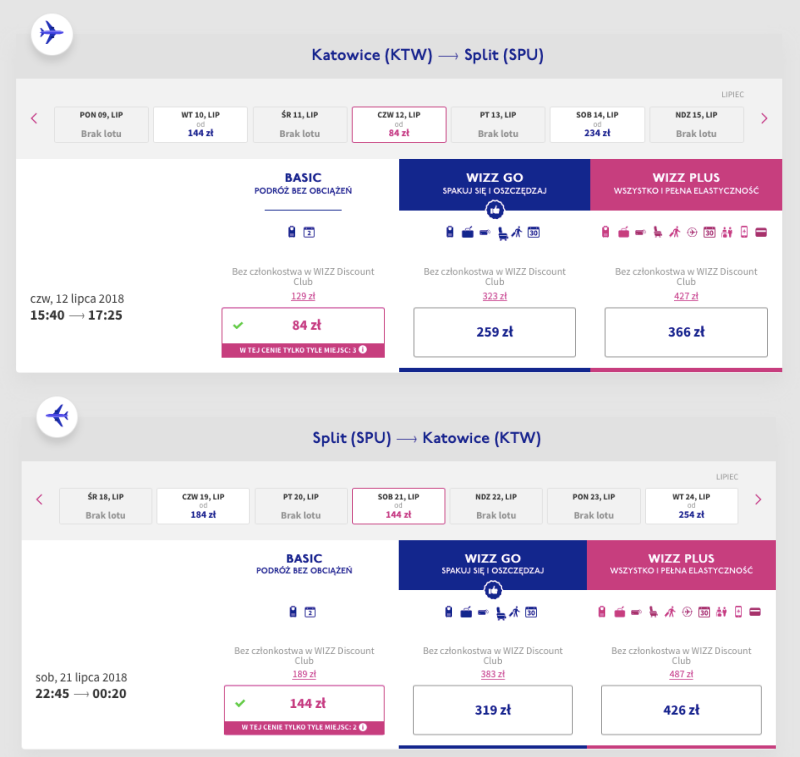Click return WIZZ GO seat selection icon

click(501, 613)
